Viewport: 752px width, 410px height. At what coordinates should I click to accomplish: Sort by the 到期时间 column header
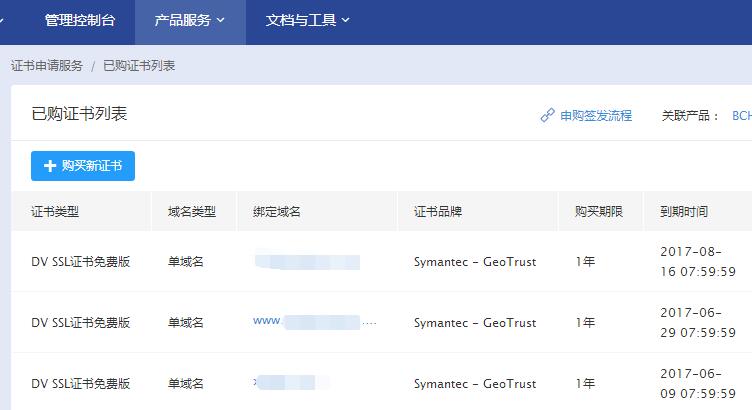point(684,212)
